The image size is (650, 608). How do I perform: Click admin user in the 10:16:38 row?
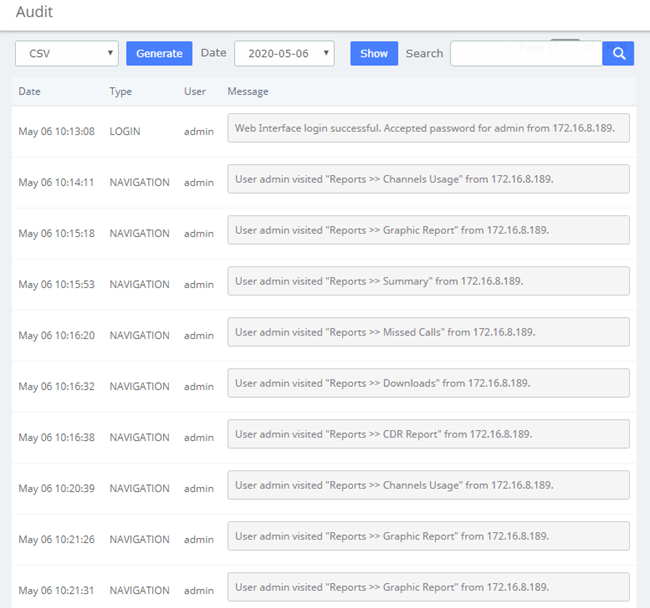(199, 437)
